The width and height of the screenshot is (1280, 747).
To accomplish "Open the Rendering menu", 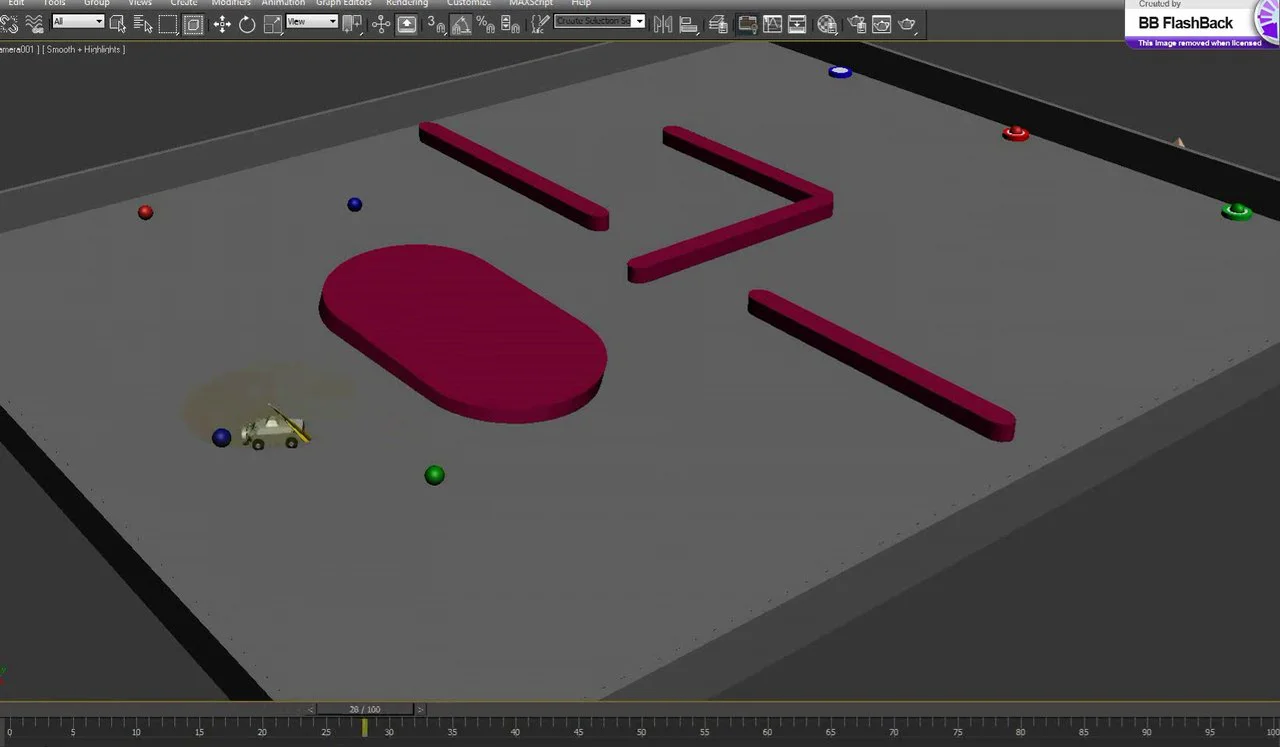I will coord(407,3).
